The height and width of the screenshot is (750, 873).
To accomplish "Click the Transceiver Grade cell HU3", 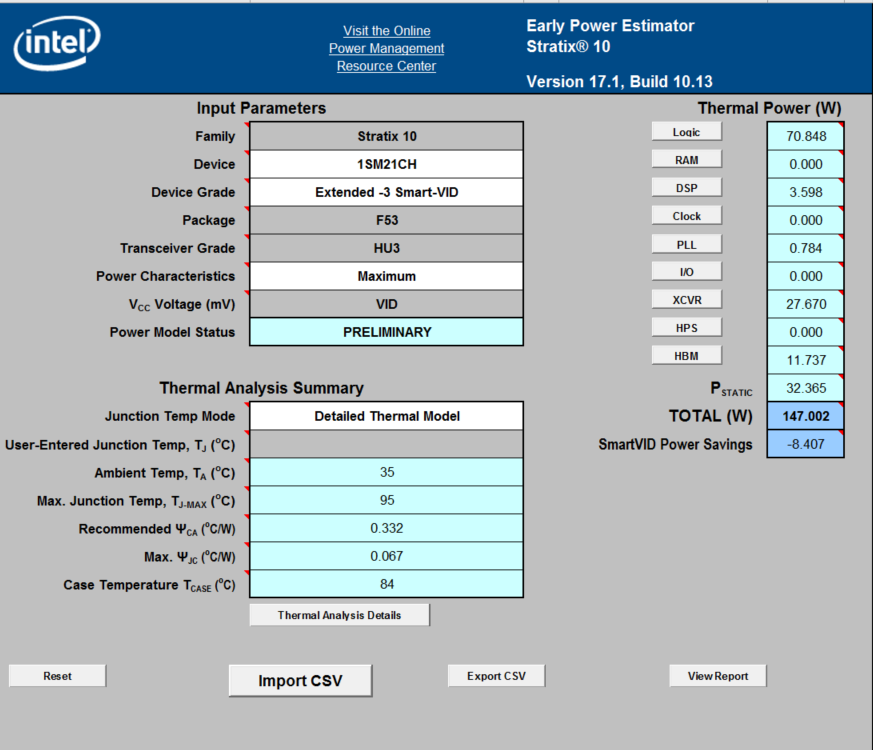I will point(386,248).
